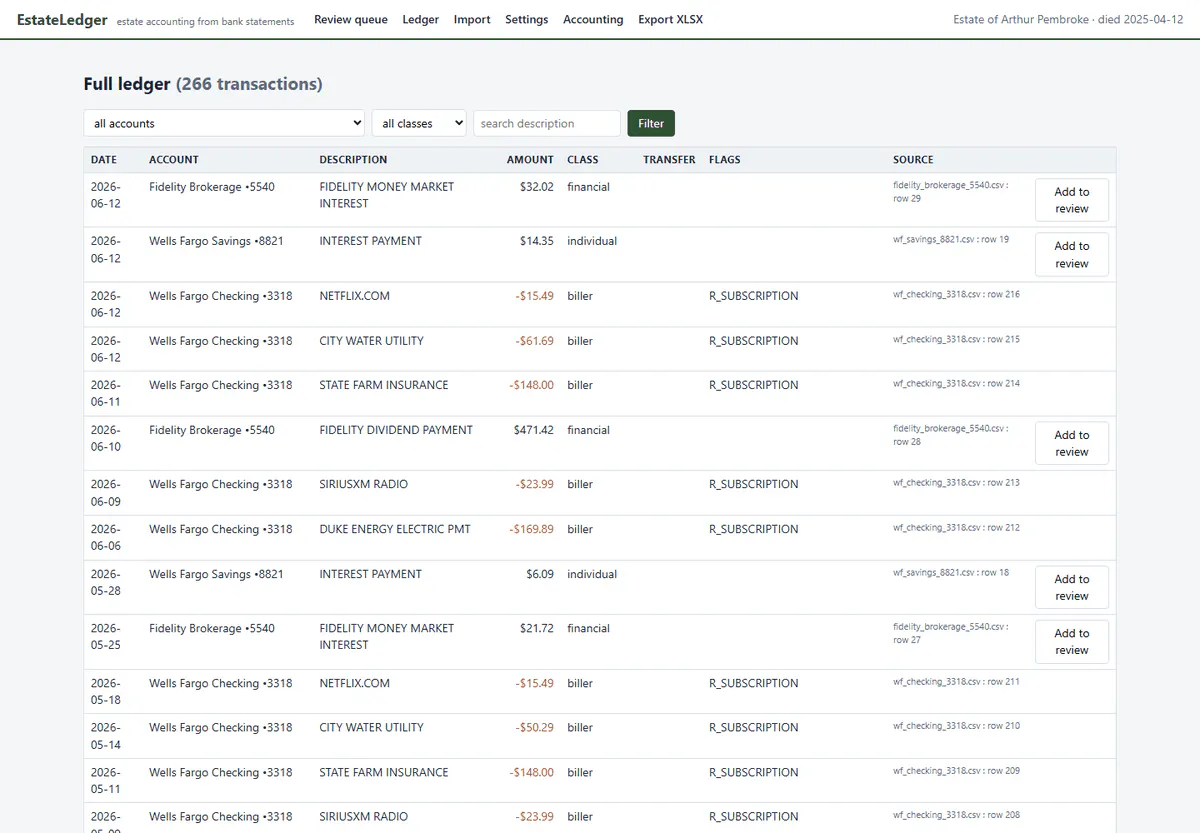Add Fidelity Money Market $32.02 to review
Screen dimensions: 1200x833
point(1071,200)
